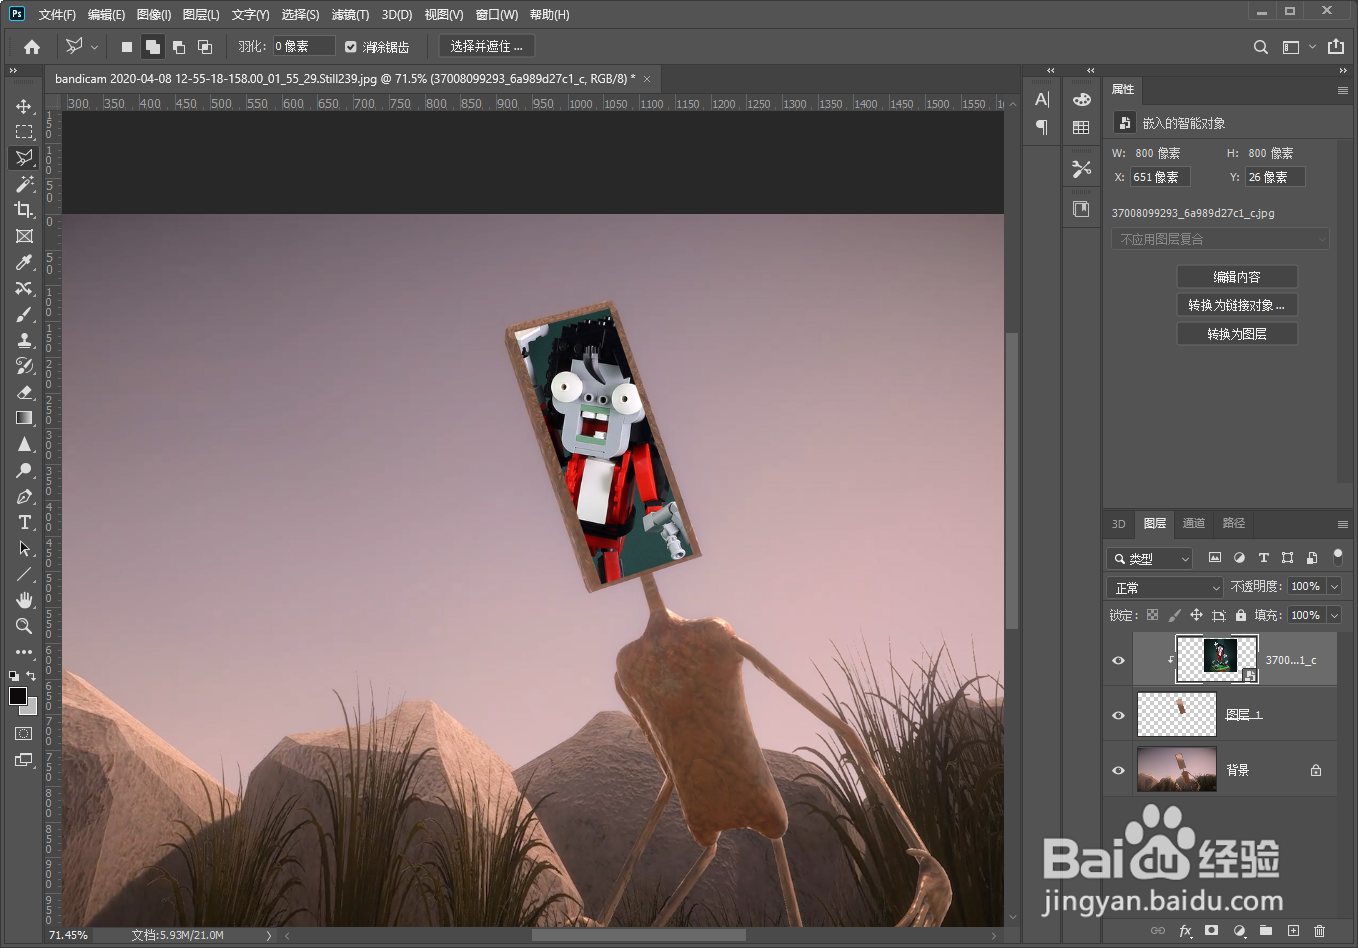
Task: Open the Layers panel menu
Action: 1343,524
